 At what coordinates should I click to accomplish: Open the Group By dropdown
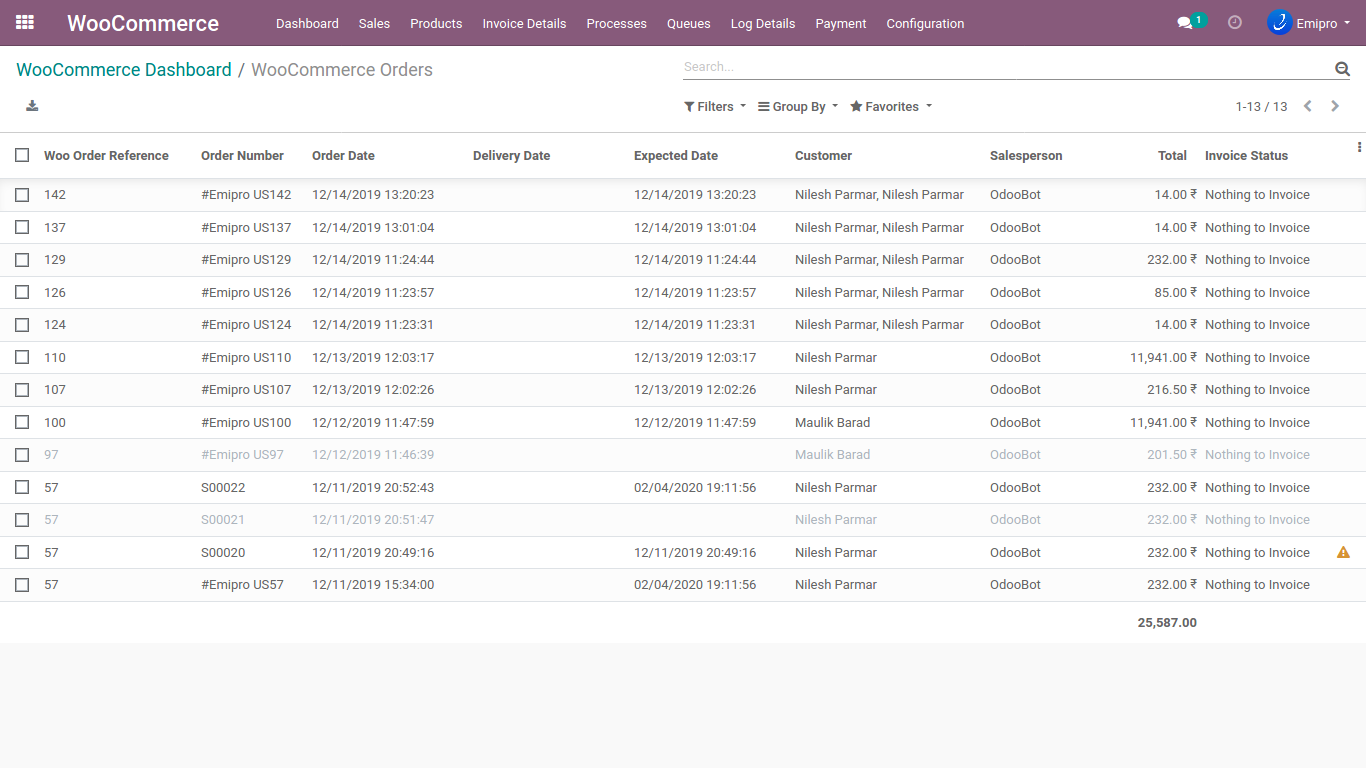798,107
